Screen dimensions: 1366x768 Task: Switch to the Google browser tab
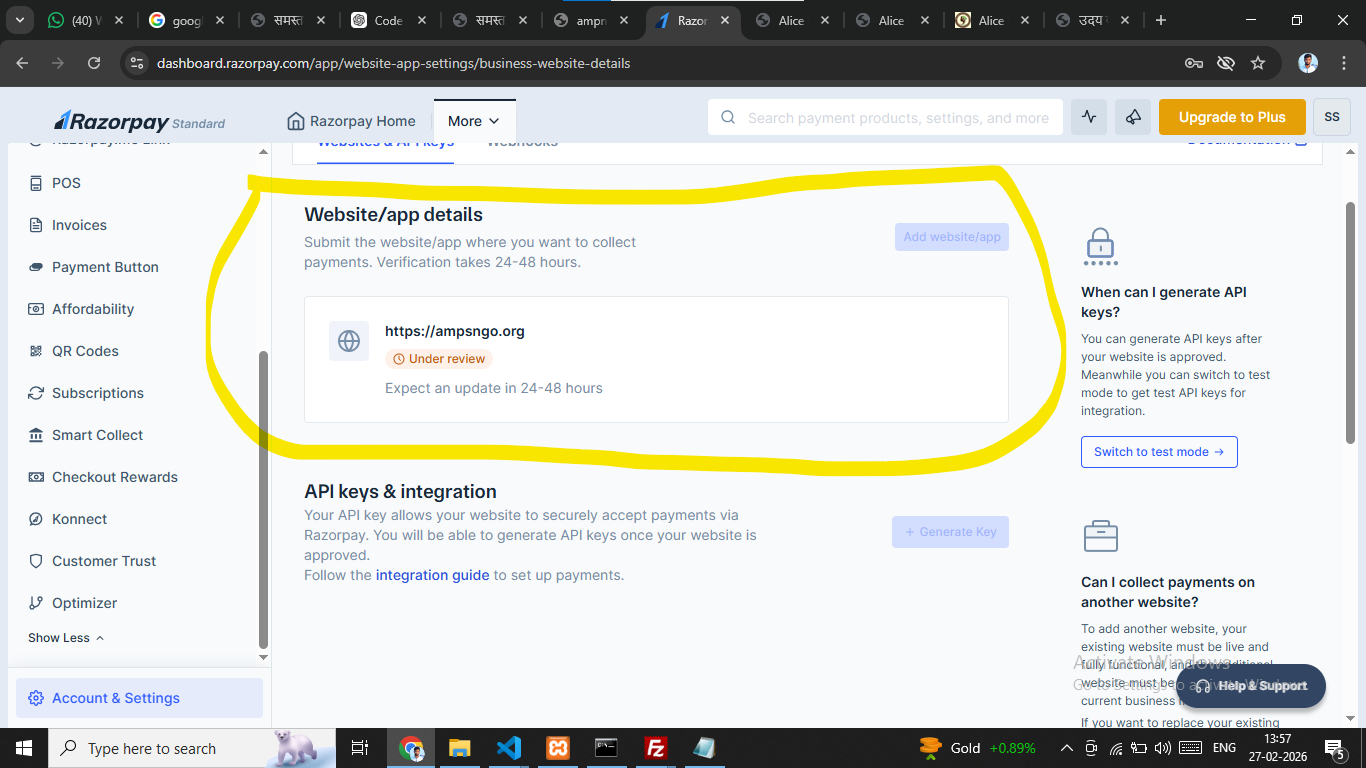point(186,20)
